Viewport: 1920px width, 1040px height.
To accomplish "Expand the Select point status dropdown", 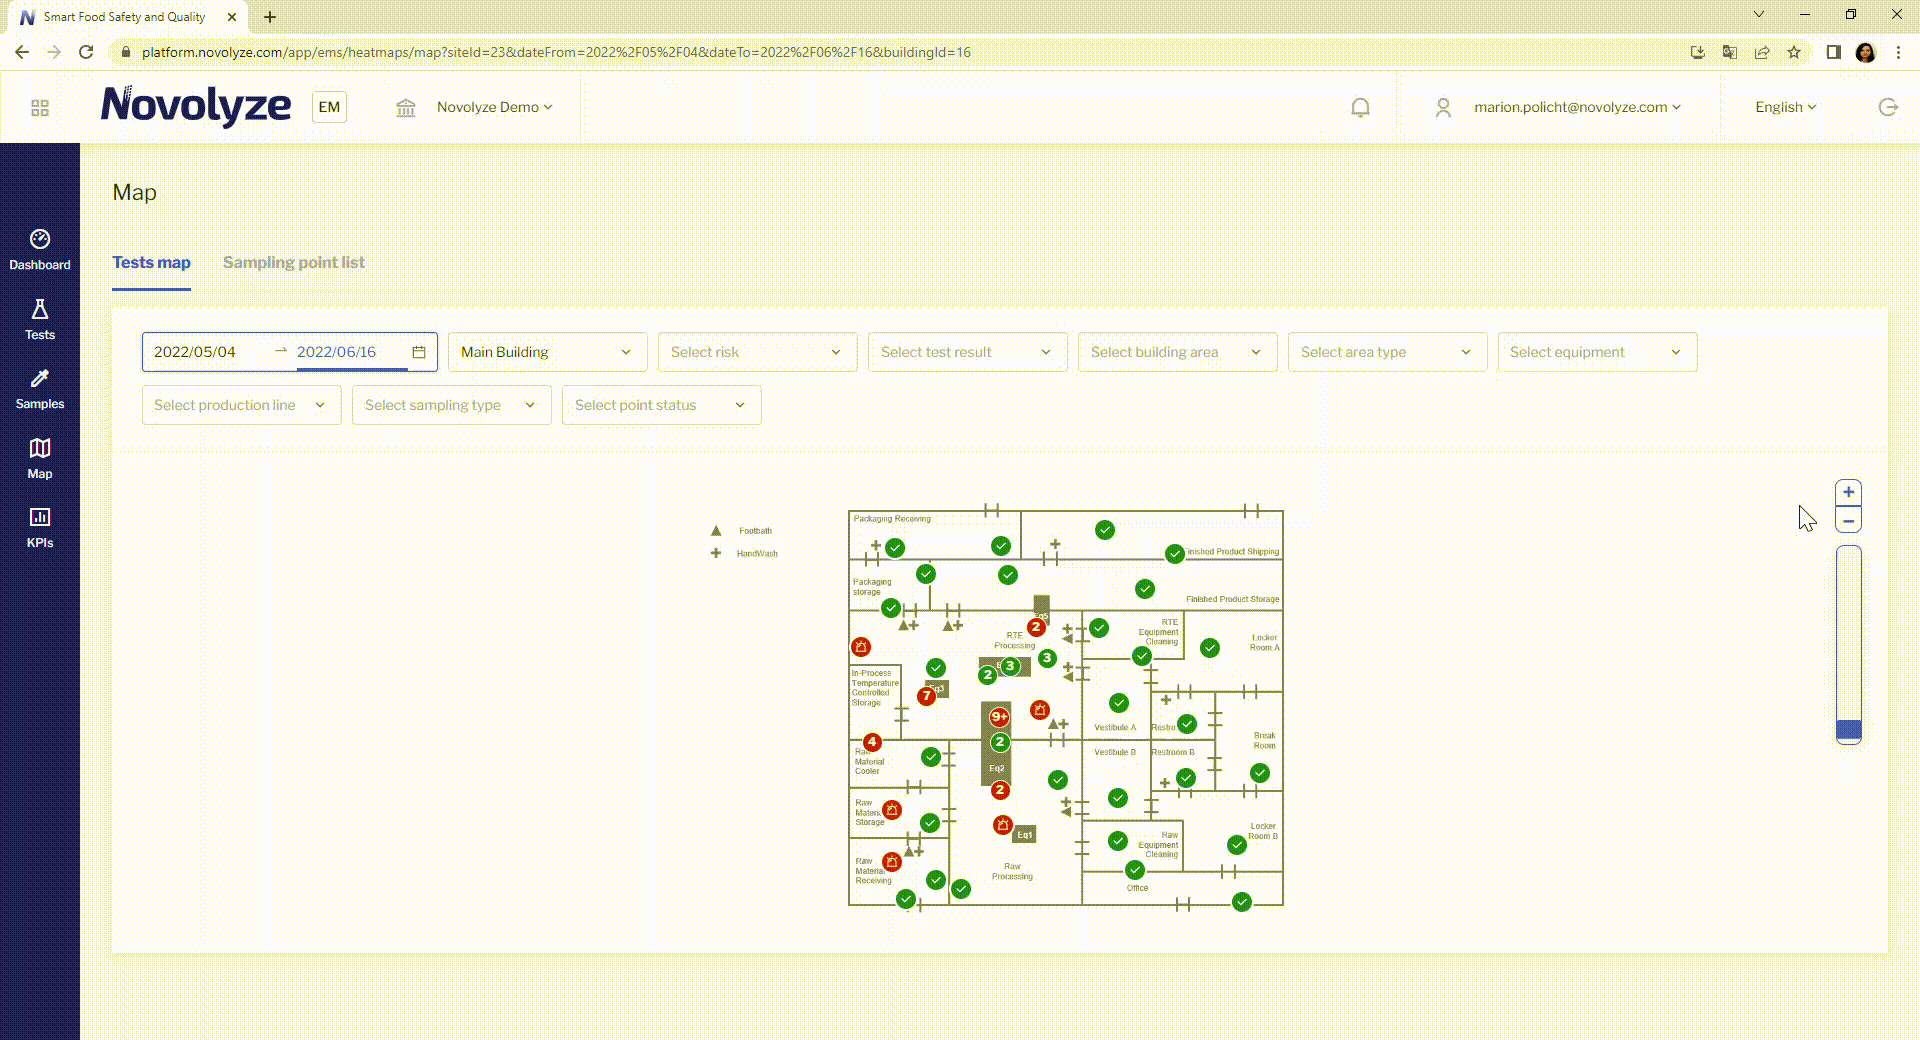I will [x=661, y=405].
